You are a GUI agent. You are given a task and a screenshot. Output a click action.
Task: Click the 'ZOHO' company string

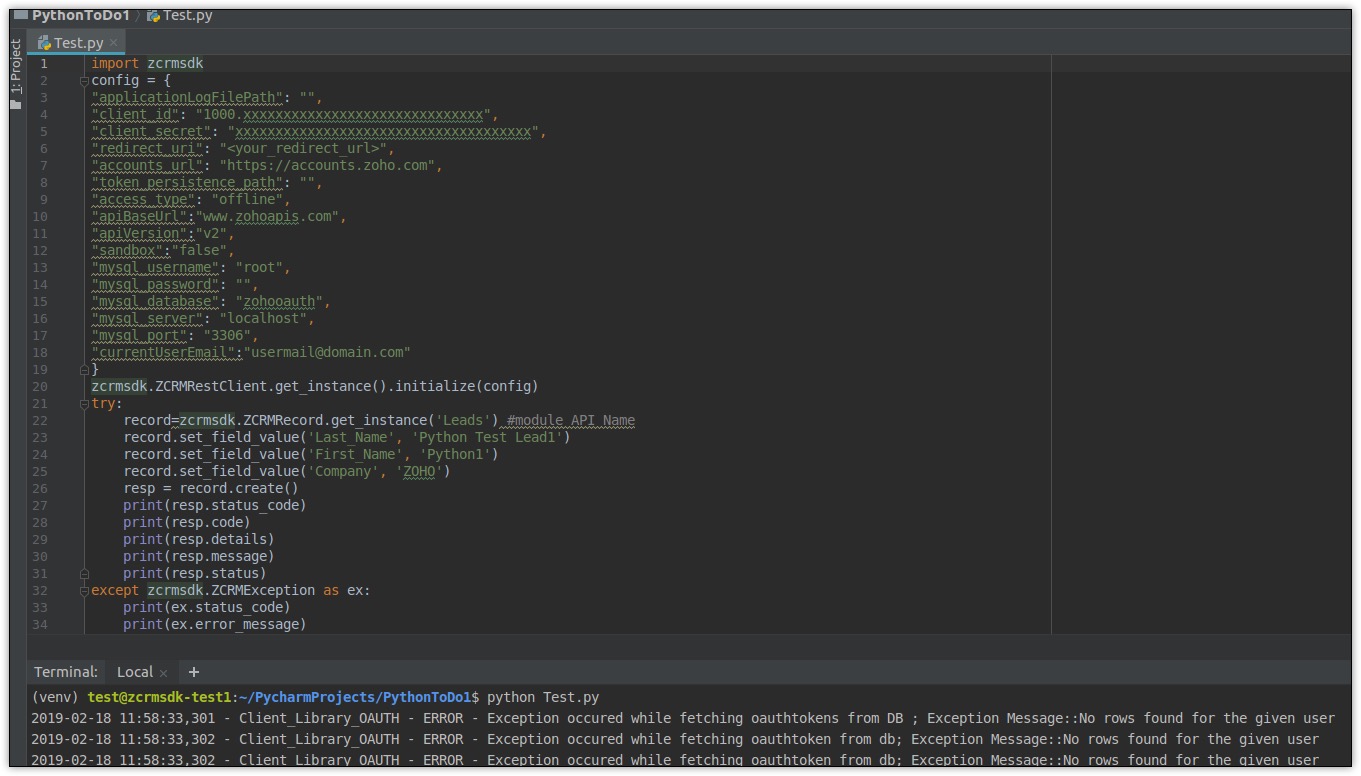coord(419,471)
